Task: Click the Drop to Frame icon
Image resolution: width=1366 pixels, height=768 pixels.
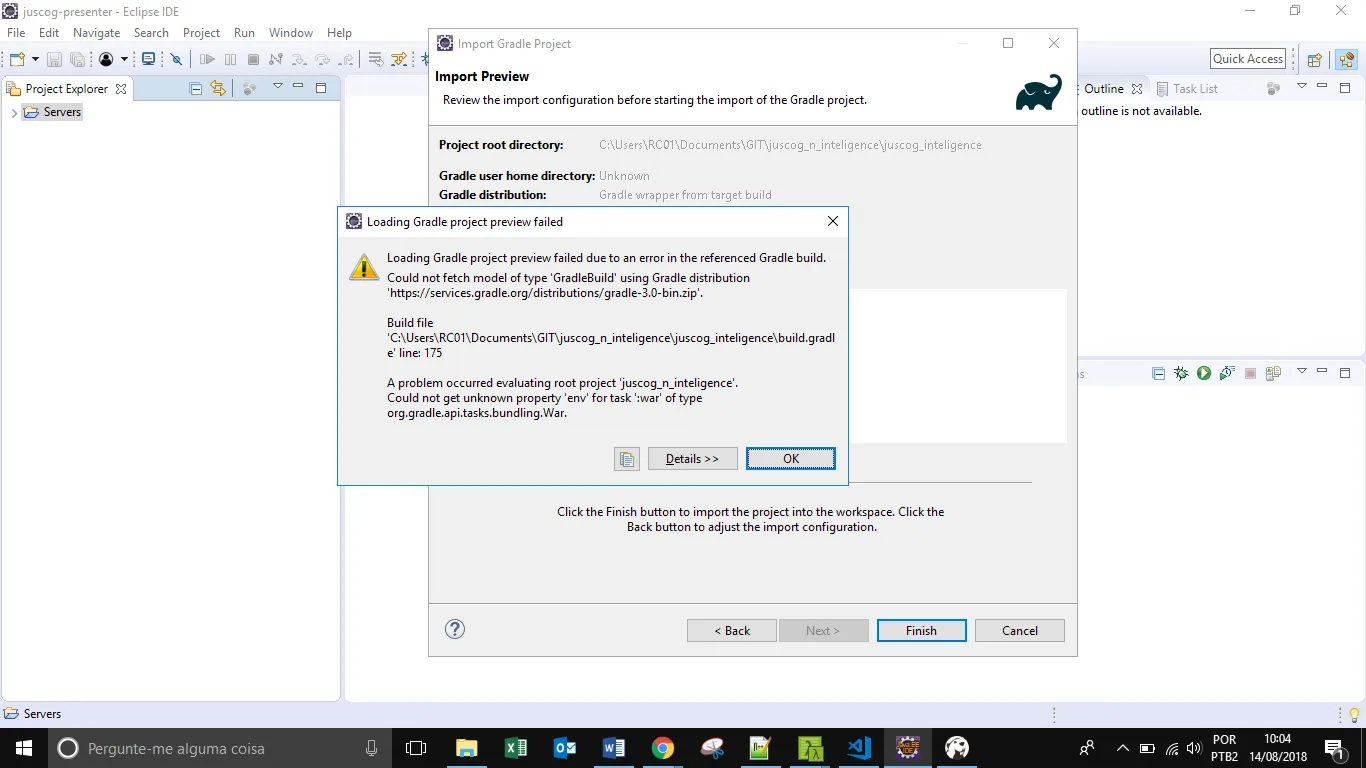Action: [x=376, y=60]
